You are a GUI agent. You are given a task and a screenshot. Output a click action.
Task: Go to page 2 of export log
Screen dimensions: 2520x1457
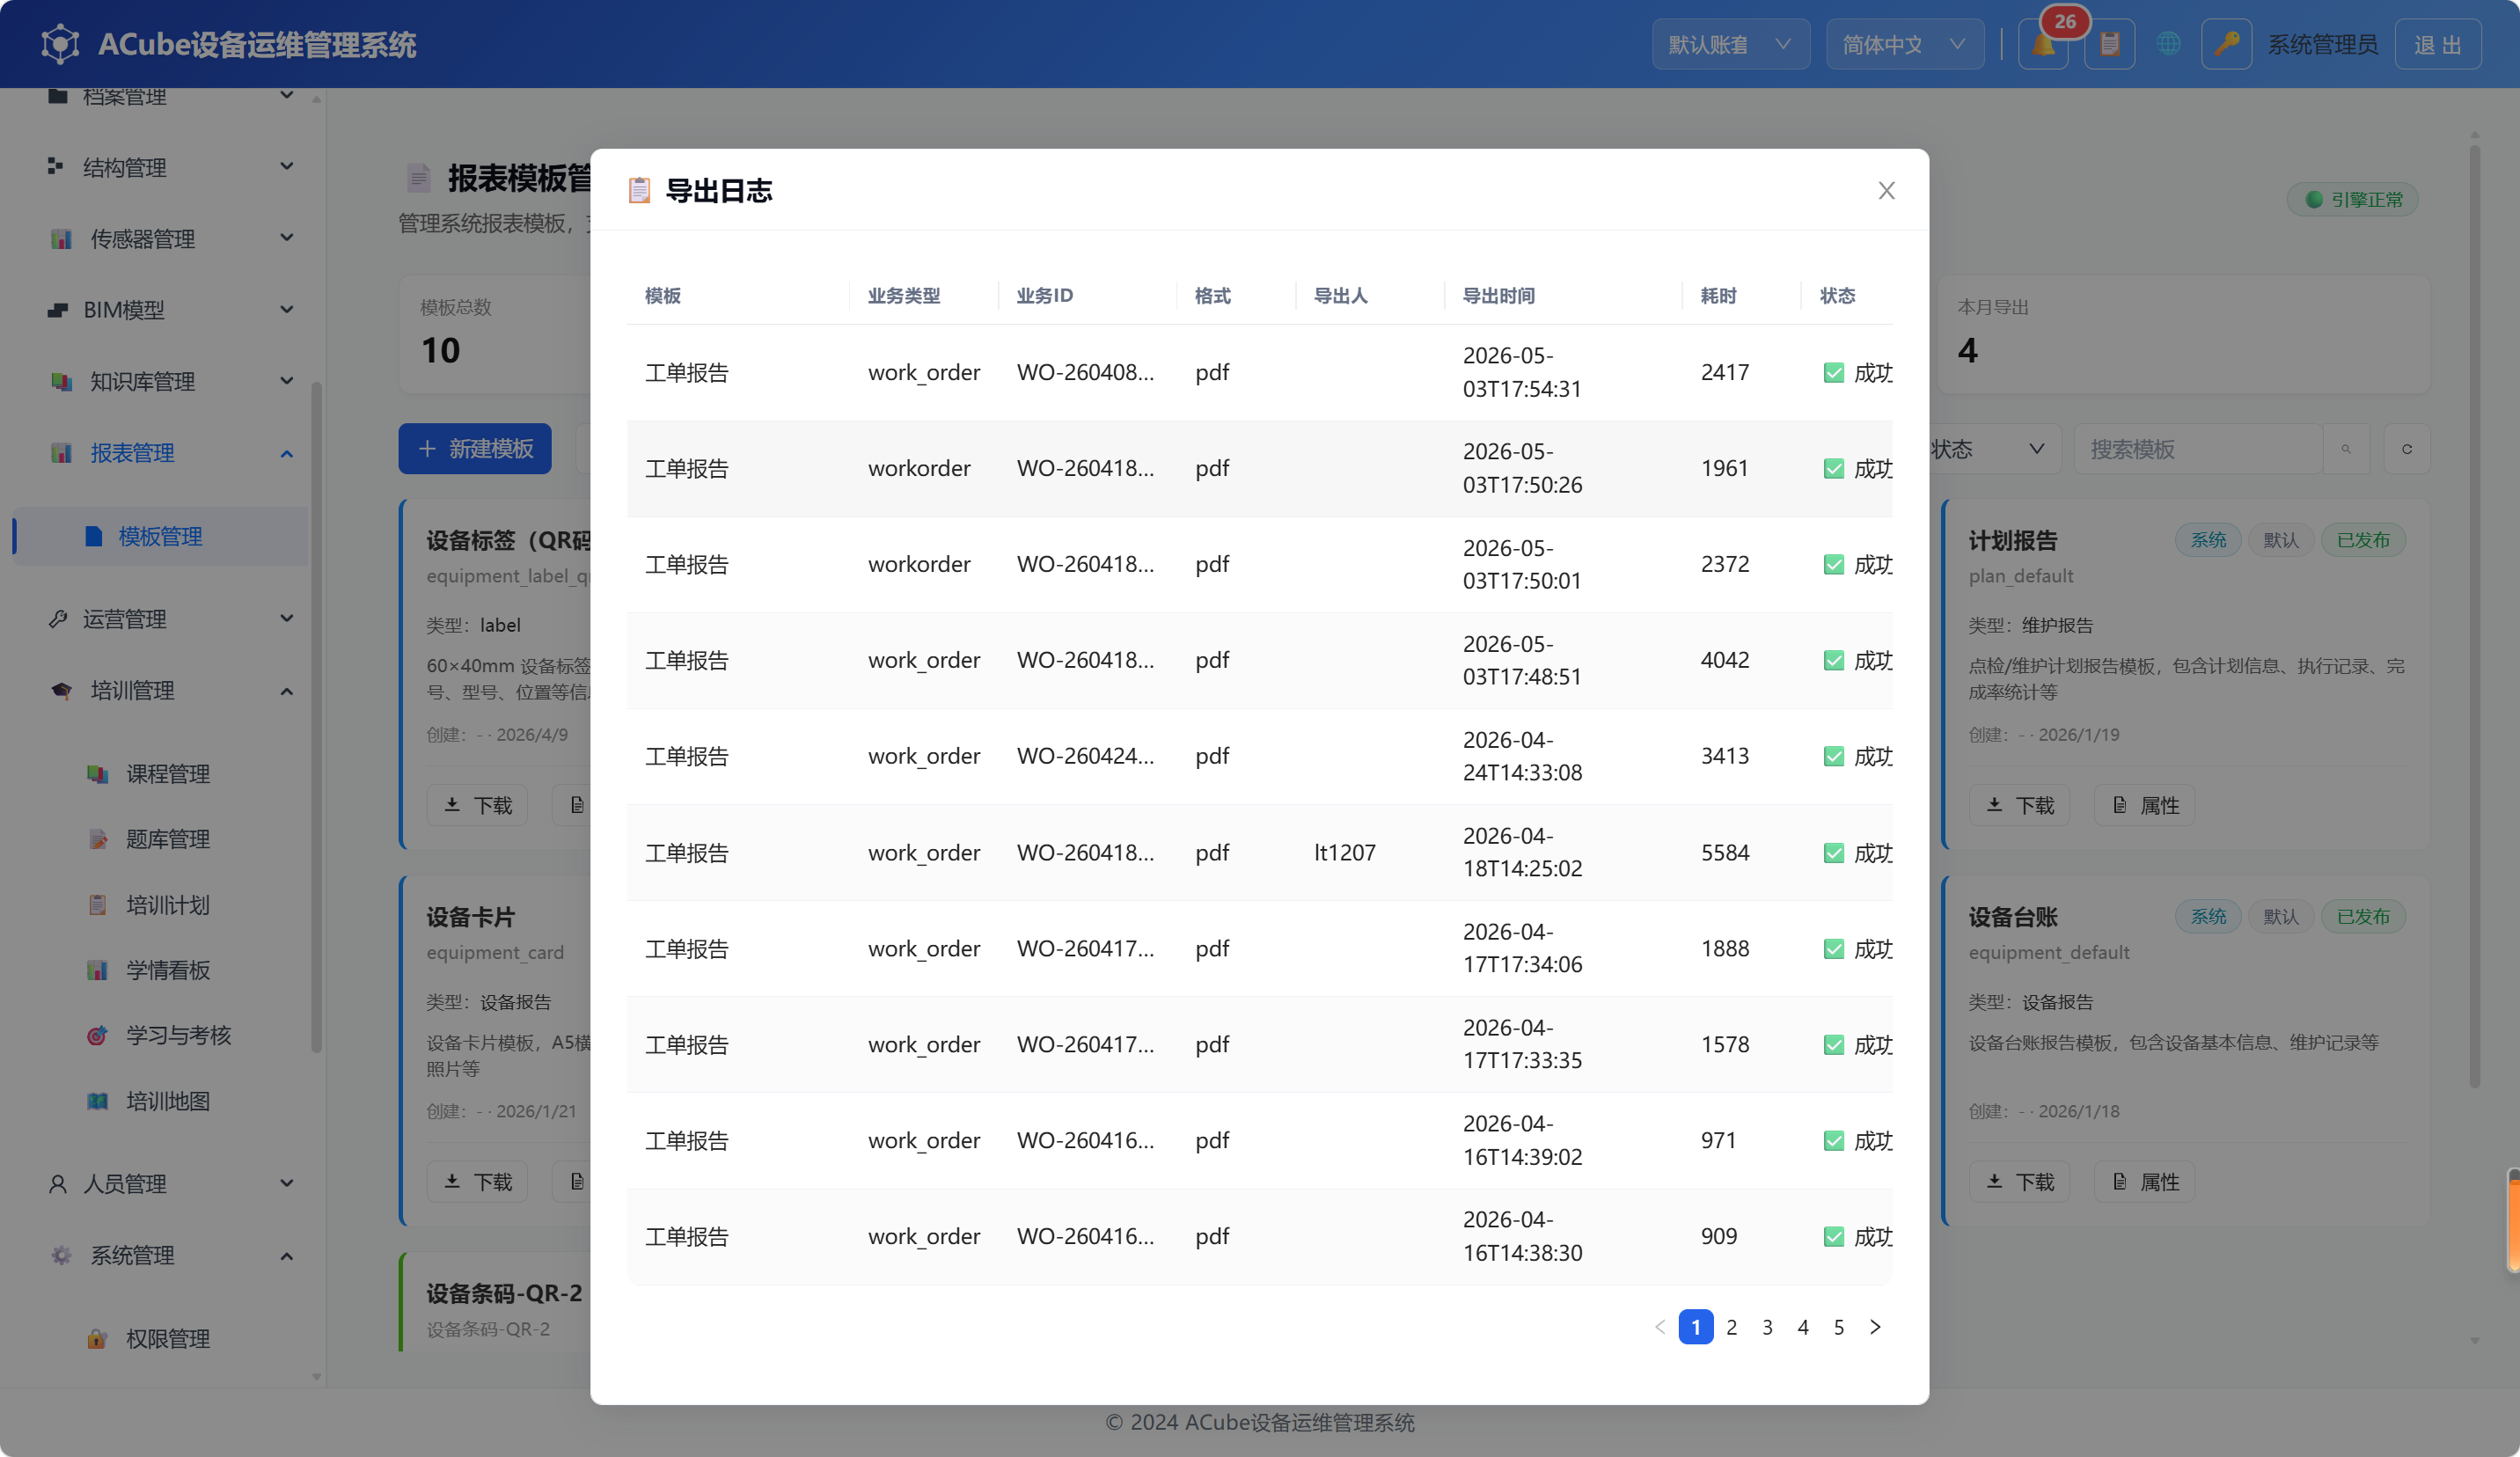click(x=1731, y=1327)
